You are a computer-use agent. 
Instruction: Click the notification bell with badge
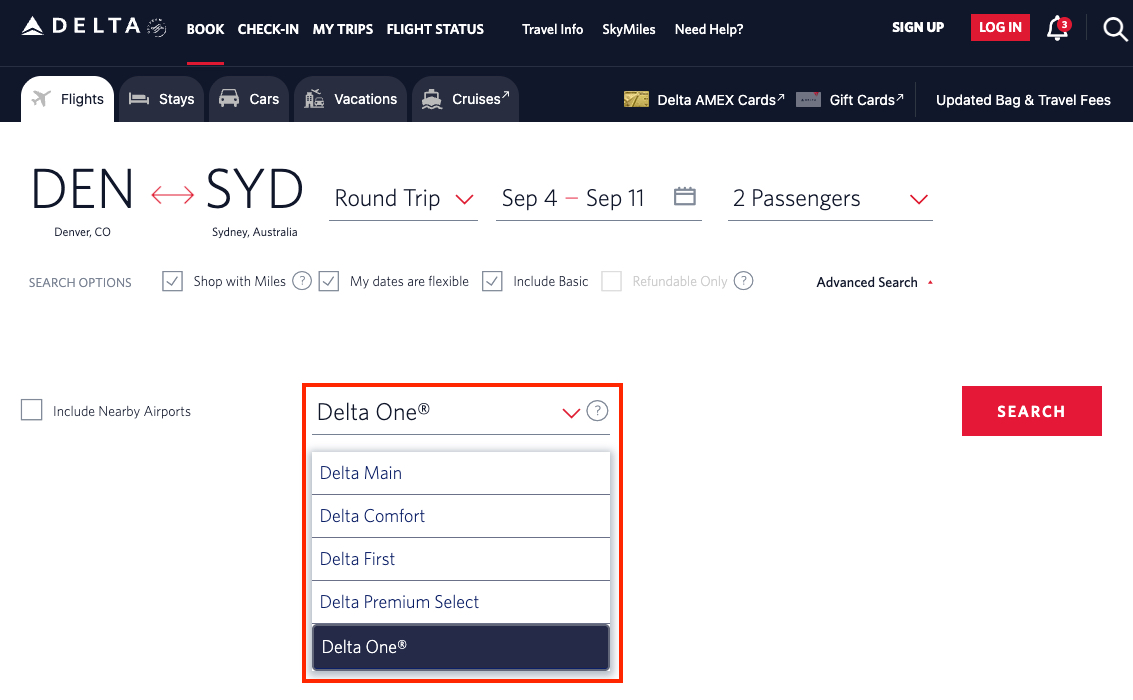(x=1056, y=29)
